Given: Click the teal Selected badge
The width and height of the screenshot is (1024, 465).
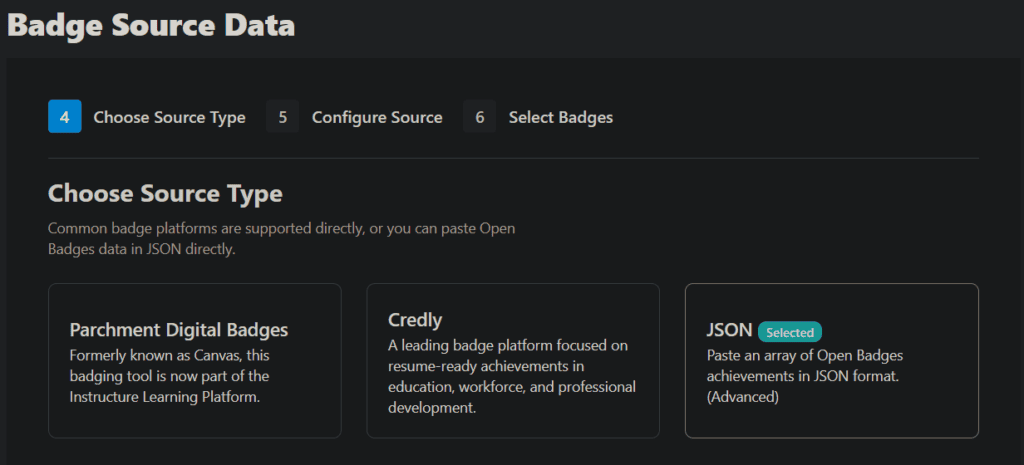Looking at the screenshot, I should (790, 332).
